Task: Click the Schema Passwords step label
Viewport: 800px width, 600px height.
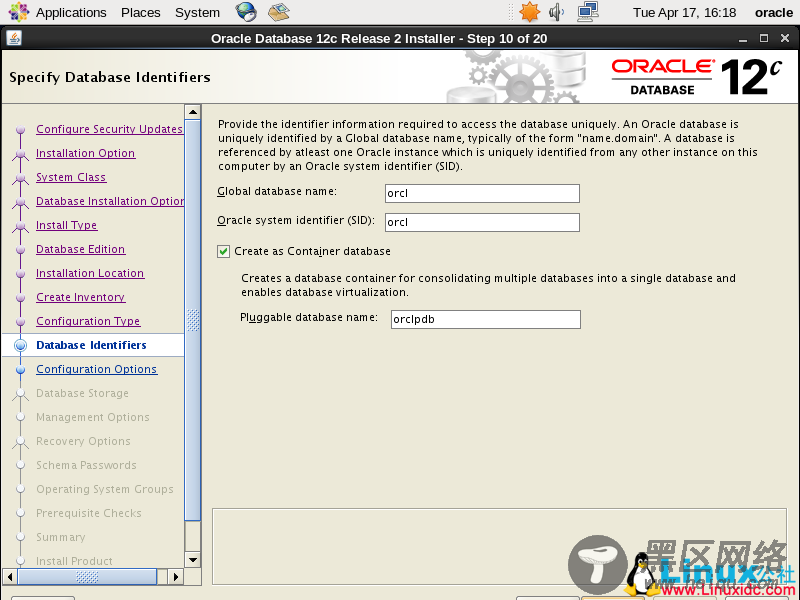Action: [87, 465]
